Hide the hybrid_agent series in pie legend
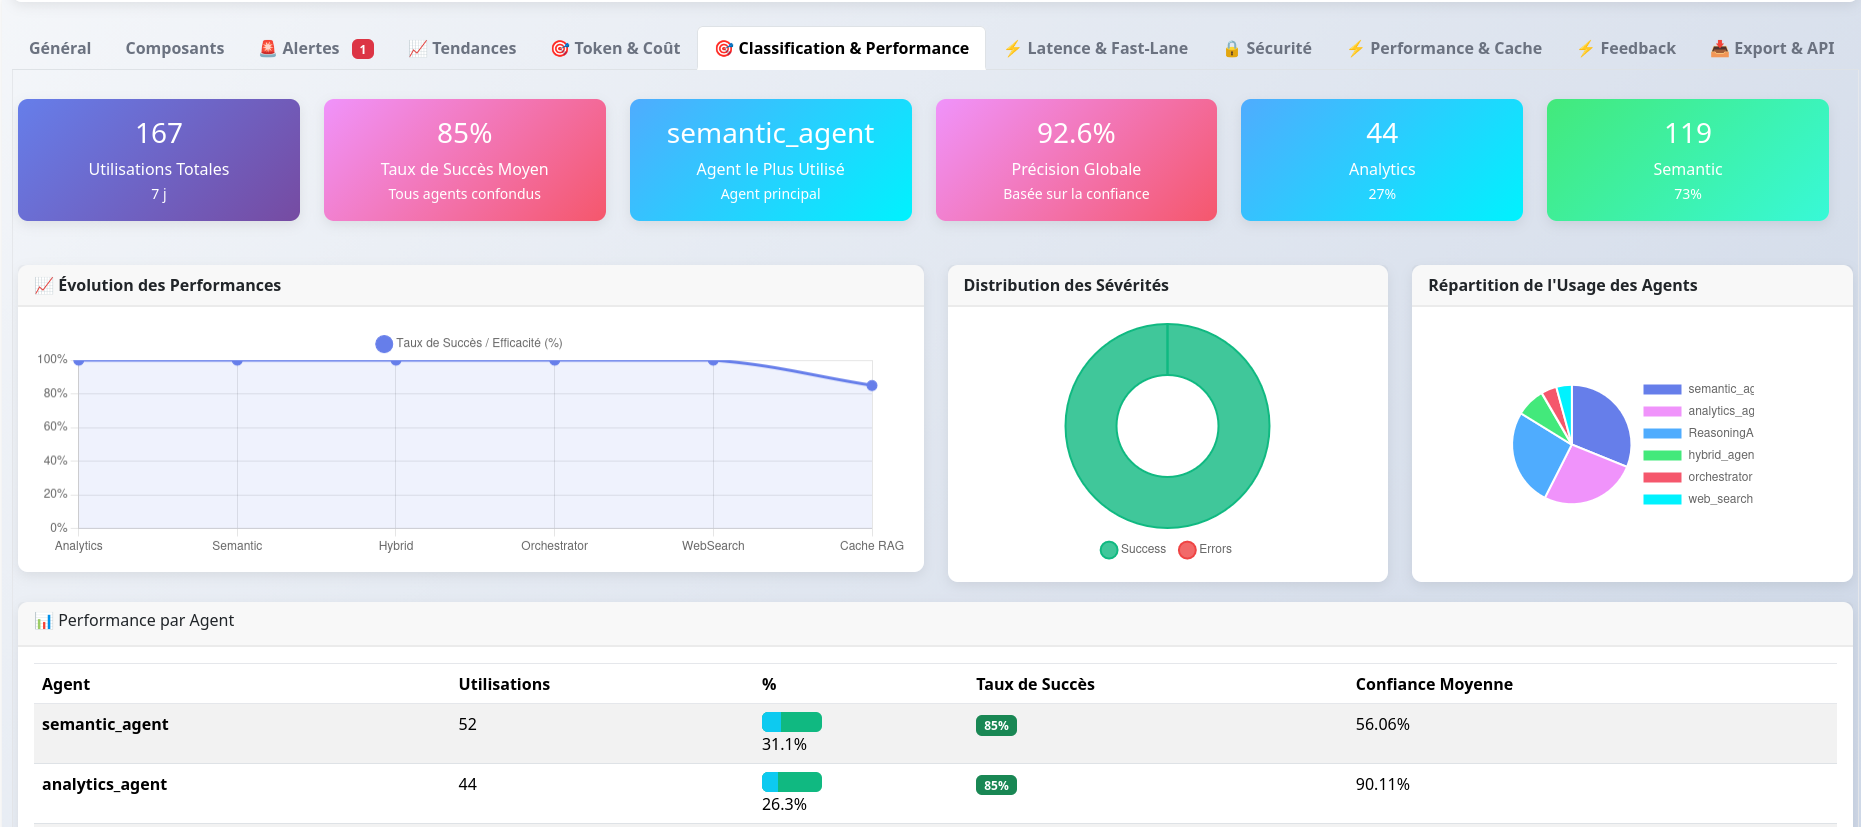 coord(1698,455)
